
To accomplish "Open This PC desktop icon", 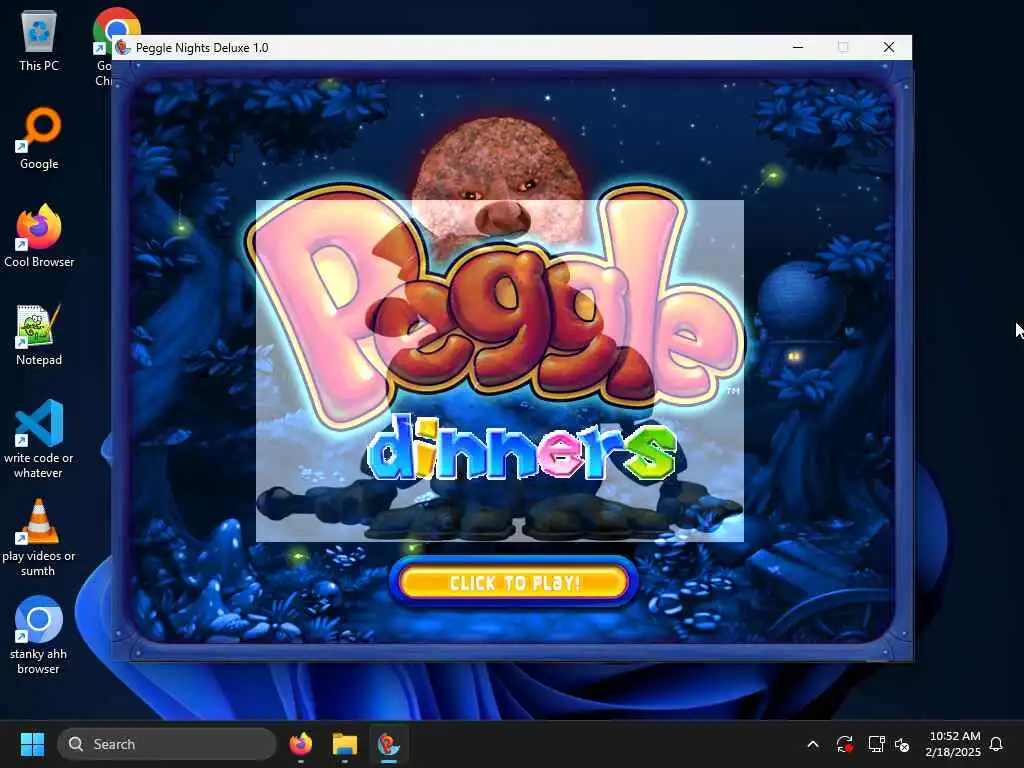I will tap(39, 40).
